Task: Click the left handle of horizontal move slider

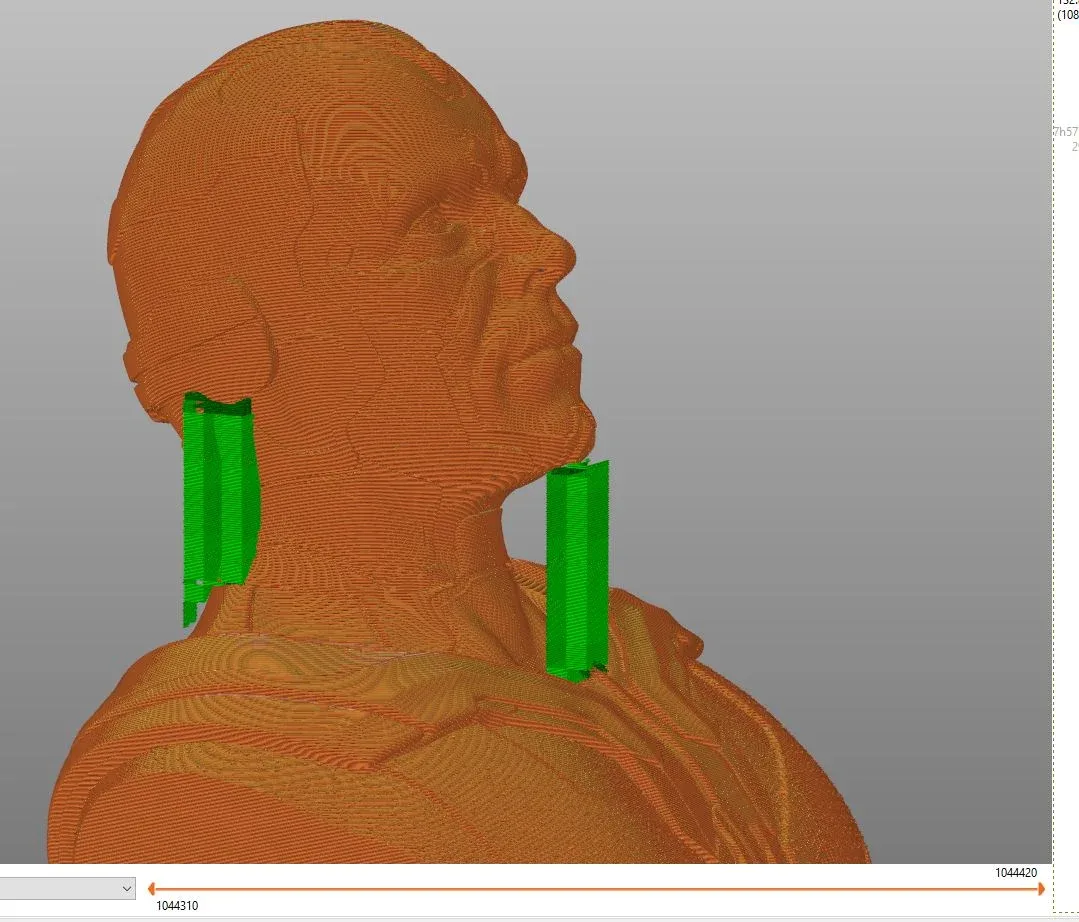Action: pyautogui.click(x=151, y=889)
